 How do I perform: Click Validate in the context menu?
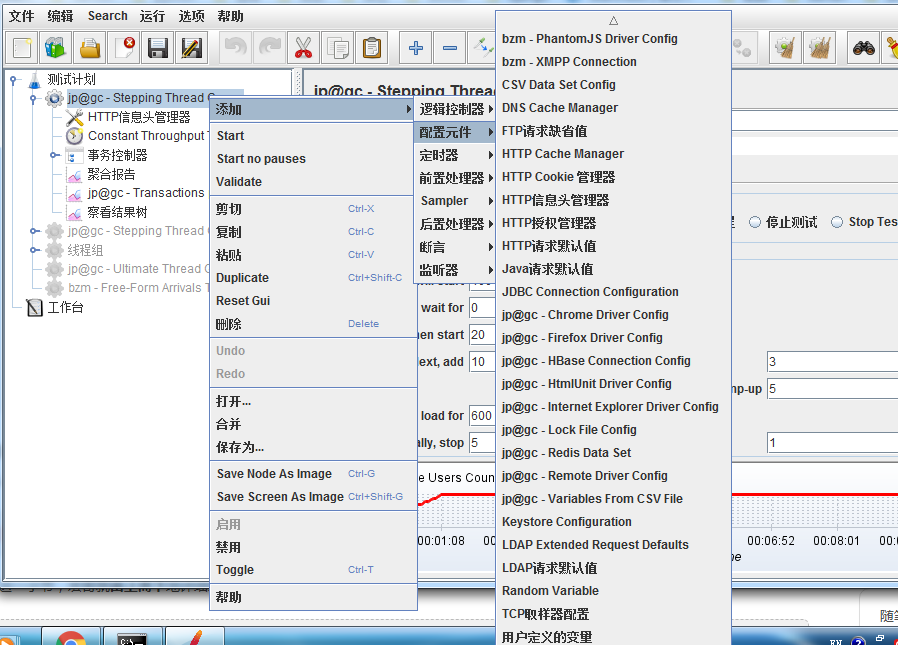point(239,182)
